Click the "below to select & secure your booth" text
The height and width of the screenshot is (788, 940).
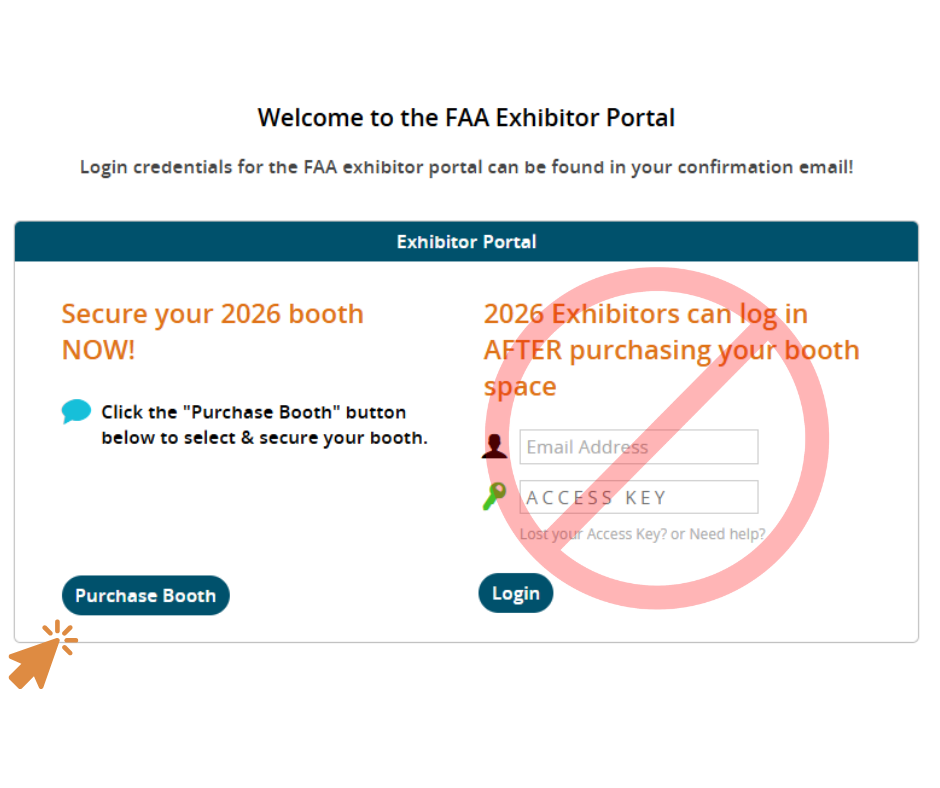tap(264, 438)
